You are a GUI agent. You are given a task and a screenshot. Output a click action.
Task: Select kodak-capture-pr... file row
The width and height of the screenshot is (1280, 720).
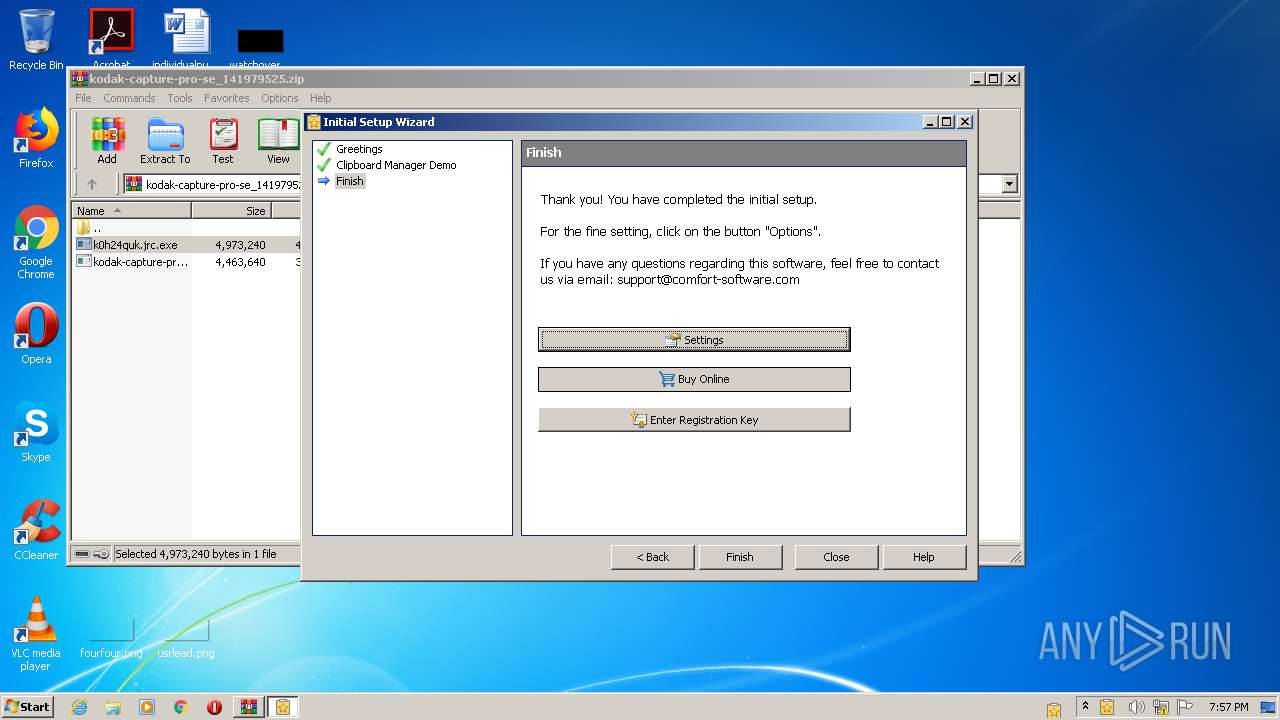186,262
